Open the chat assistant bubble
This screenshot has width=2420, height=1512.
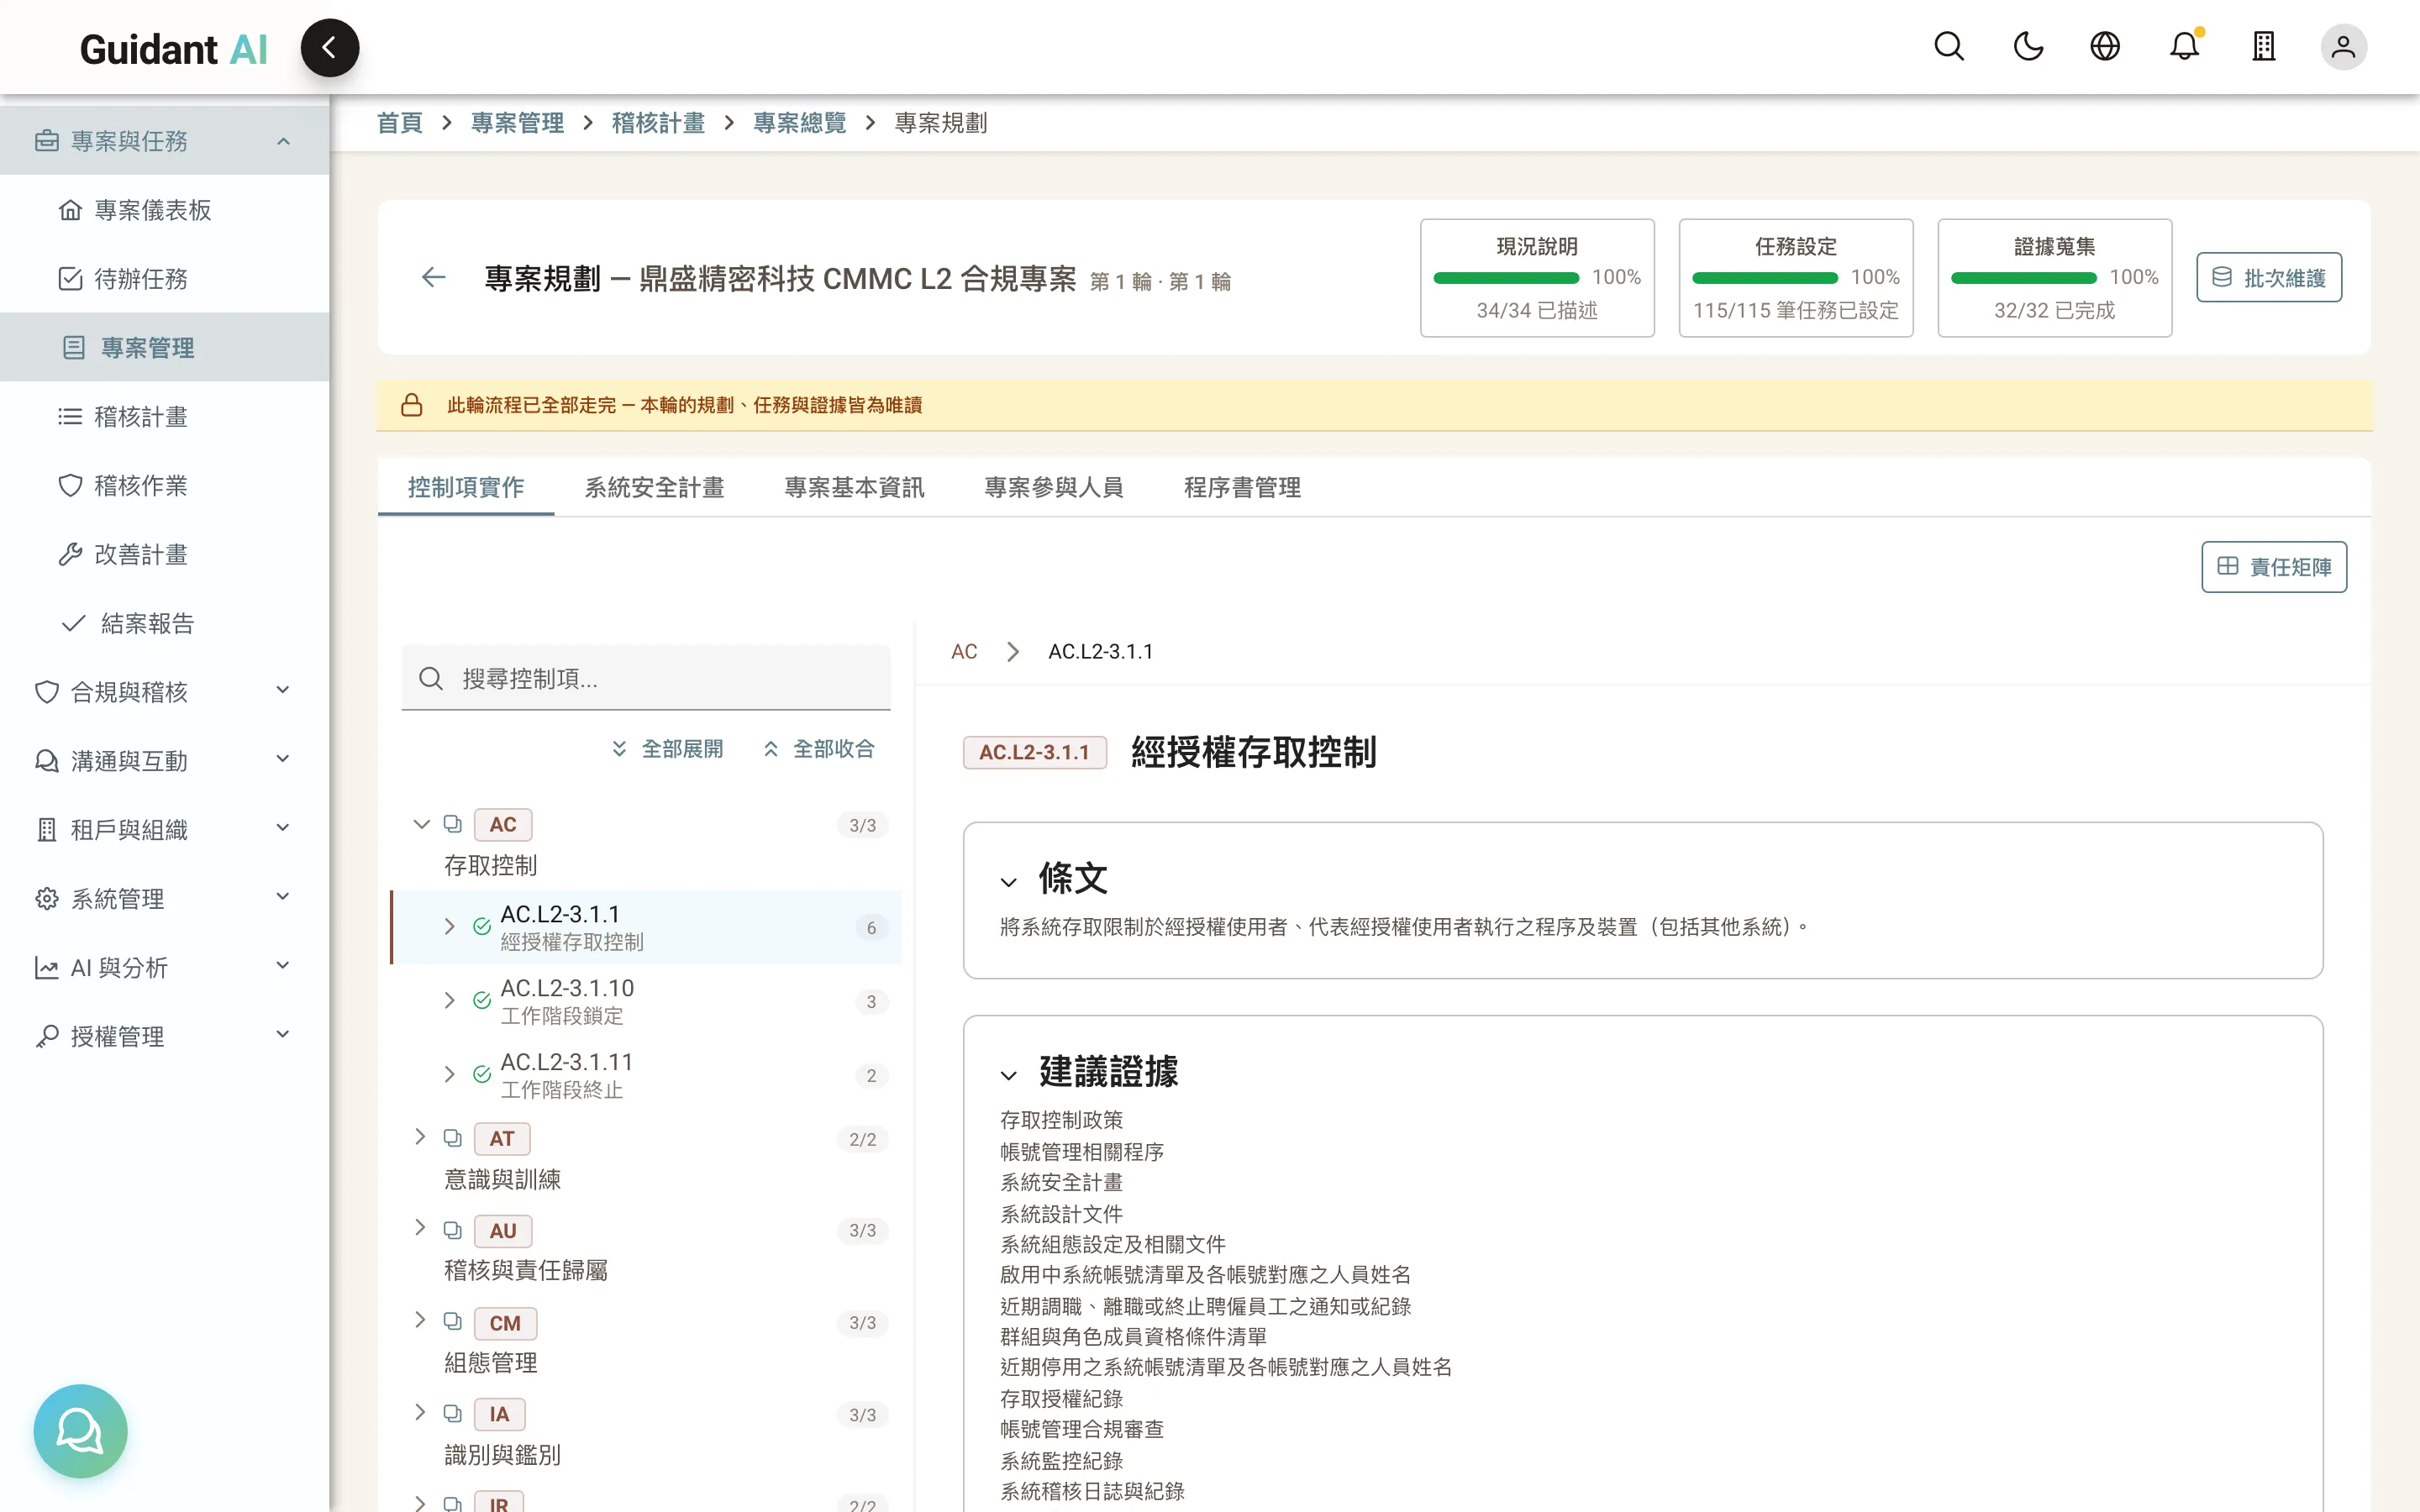(x=80, y=1431)
